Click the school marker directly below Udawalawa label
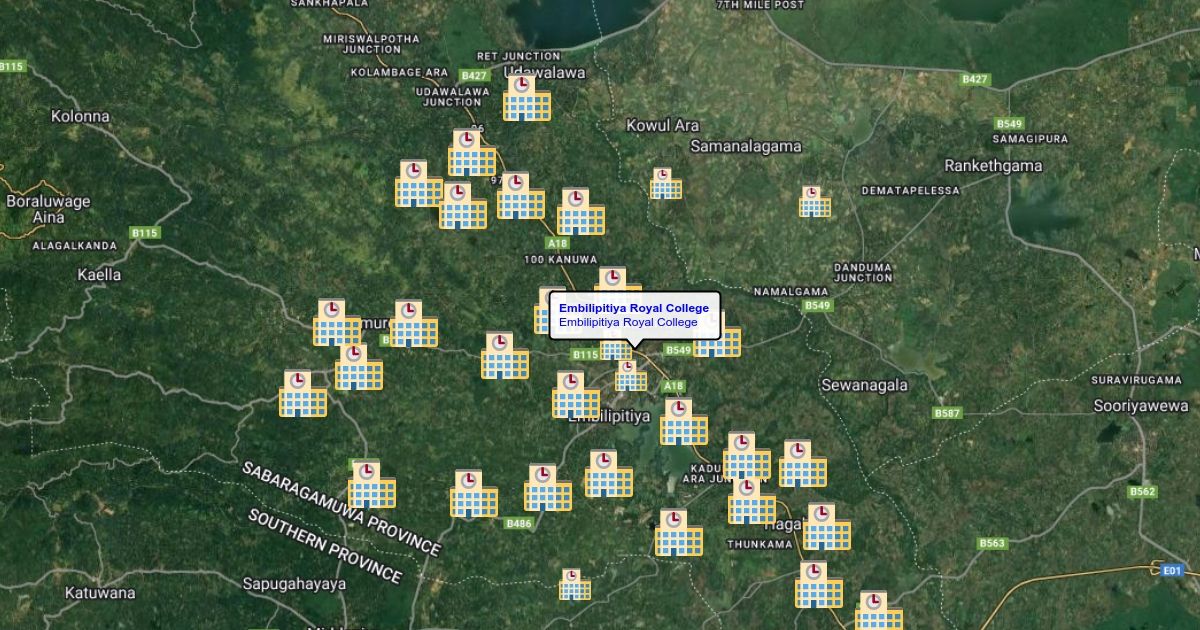Viewport: 1200px width, 630px height. [526, 98]
